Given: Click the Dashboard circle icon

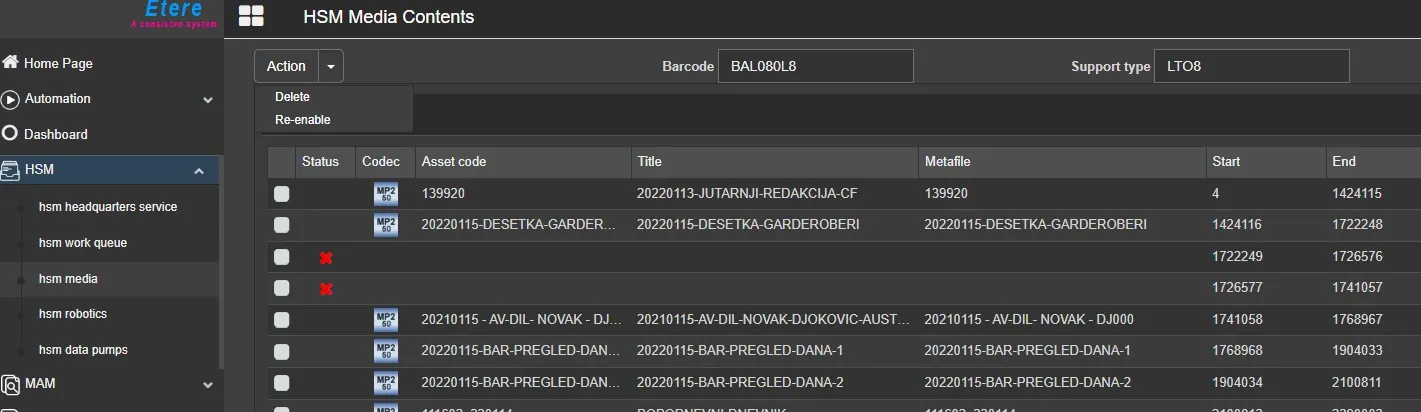Looking at the screenshot, I should 11,134.
